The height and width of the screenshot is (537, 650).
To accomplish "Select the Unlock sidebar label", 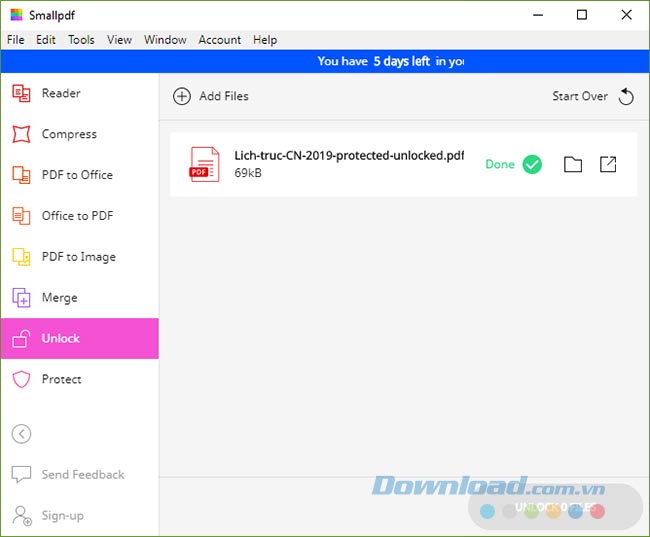I will [x=61, y=338].
